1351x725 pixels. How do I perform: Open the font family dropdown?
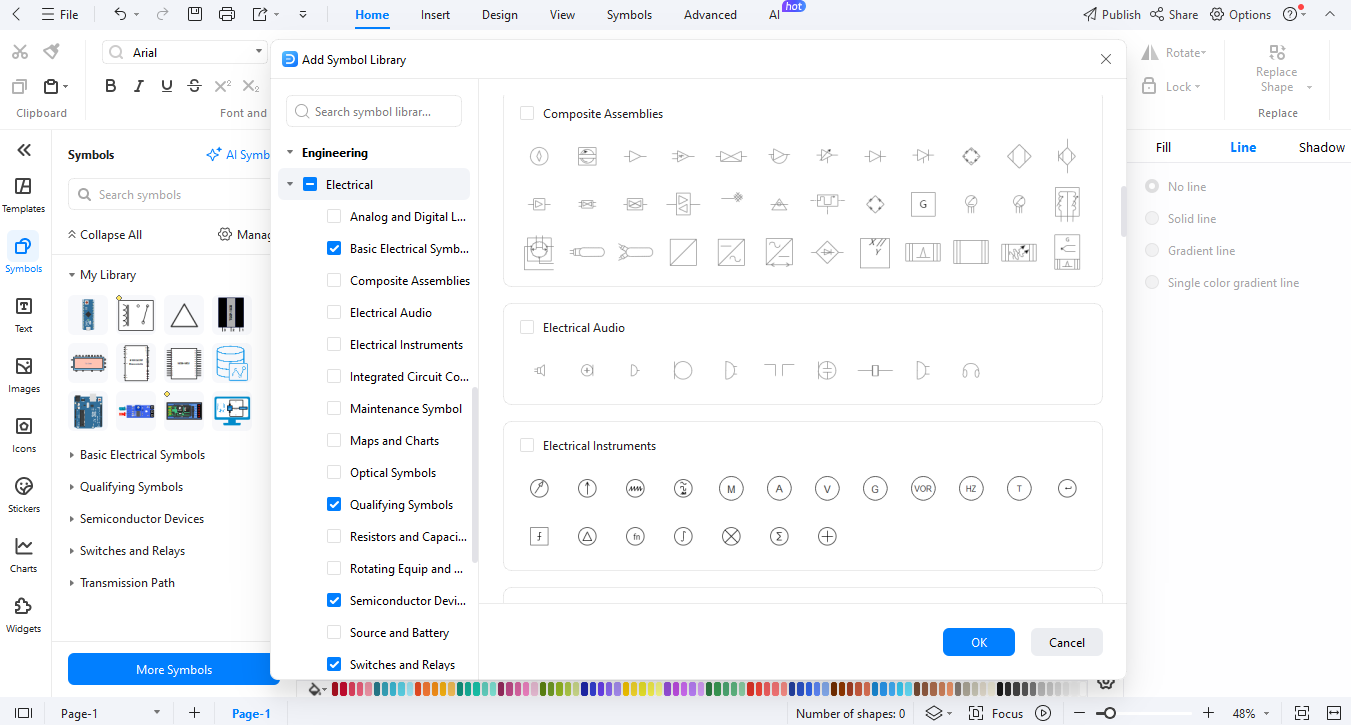coord(259,52)
